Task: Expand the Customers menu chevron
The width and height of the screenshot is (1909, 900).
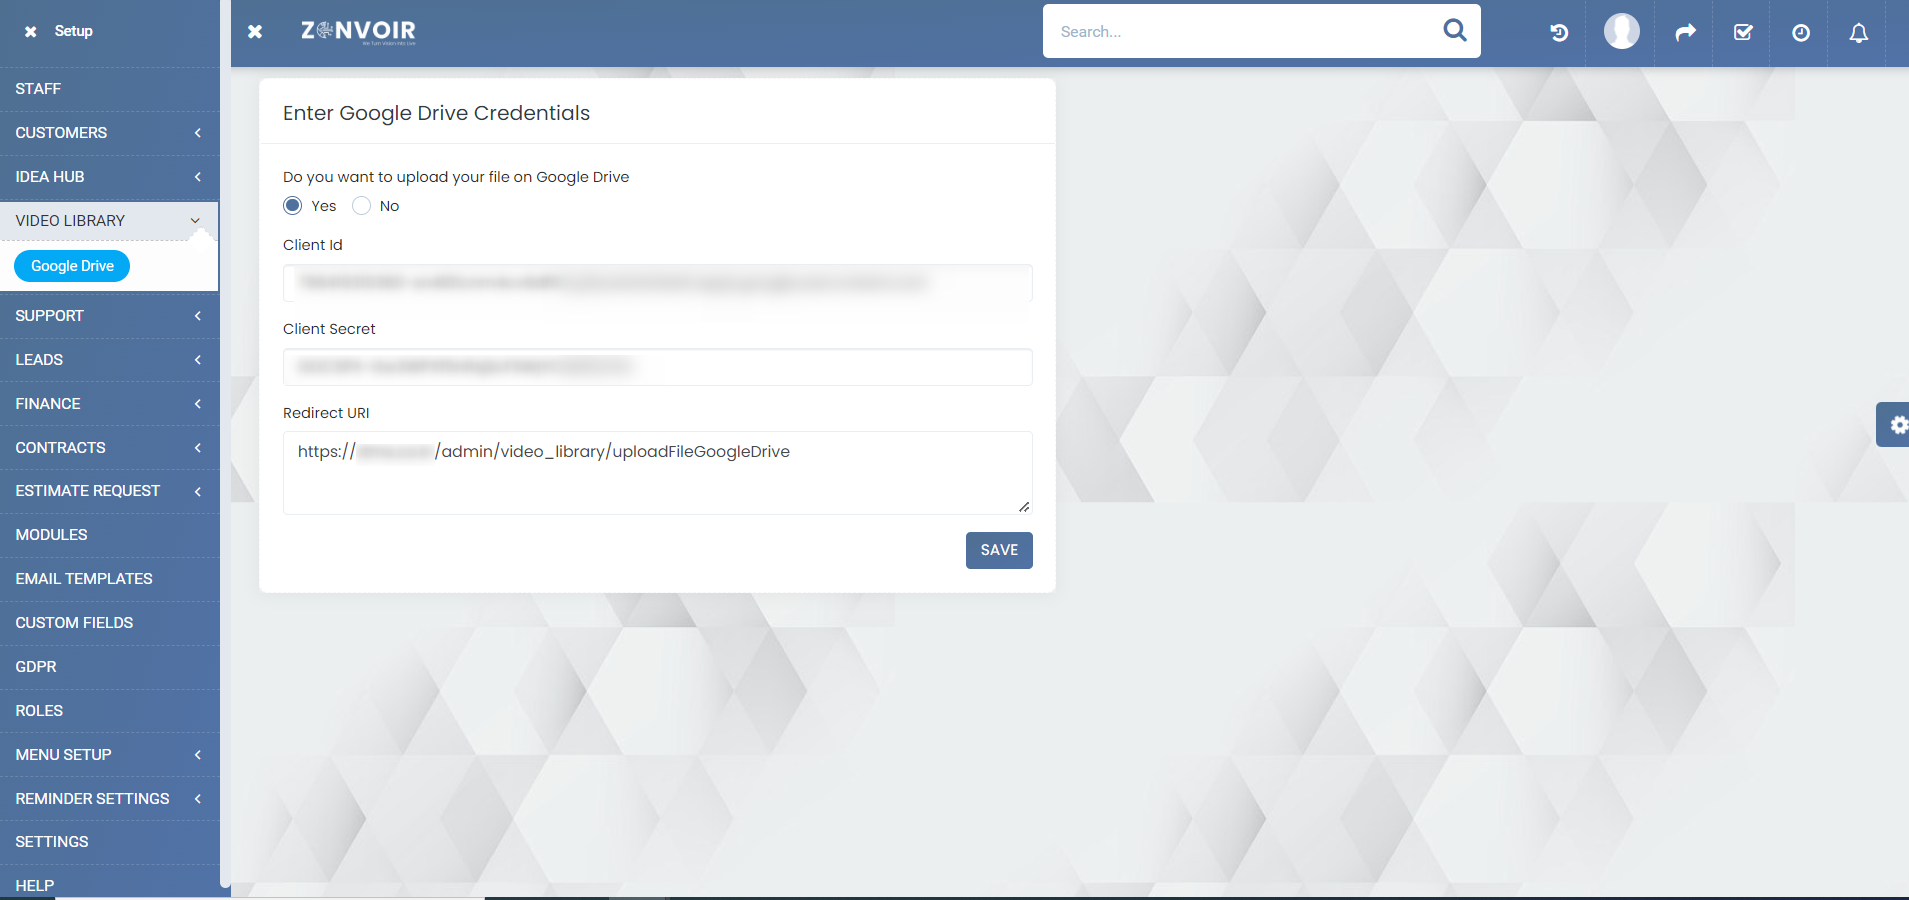Action: click(x=198, y=133)
